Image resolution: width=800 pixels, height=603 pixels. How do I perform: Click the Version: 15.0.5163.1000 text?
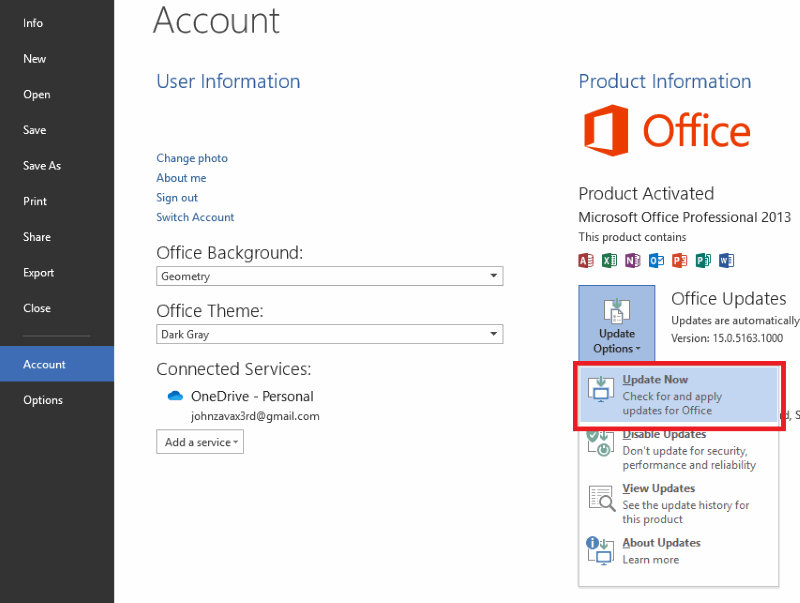point(727,338)
